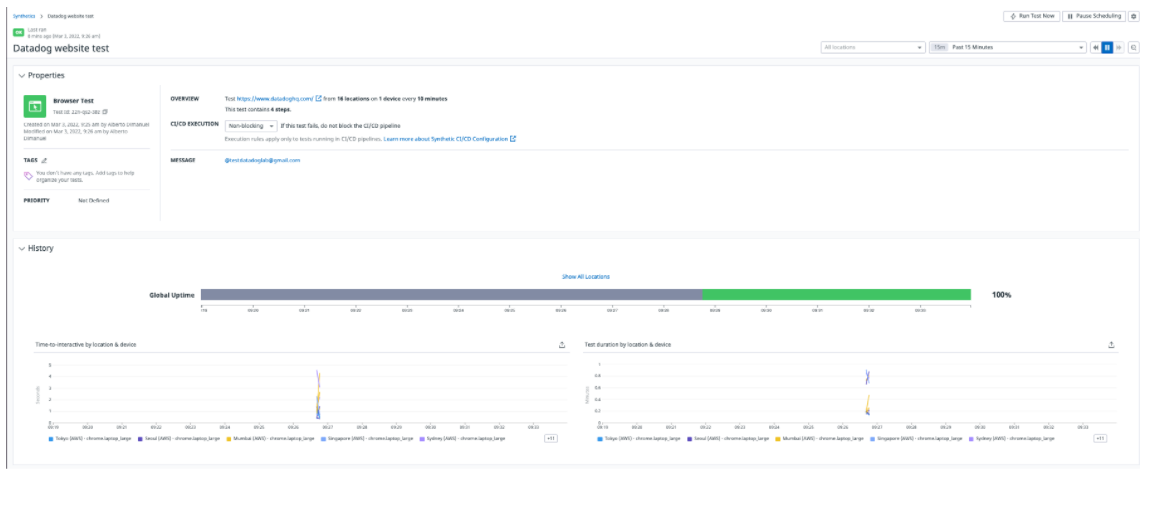Expand the +11 legend entries in Test duration graph
The width and height of the screenshot is (1170, 510).
click(x=1100, y=438)
